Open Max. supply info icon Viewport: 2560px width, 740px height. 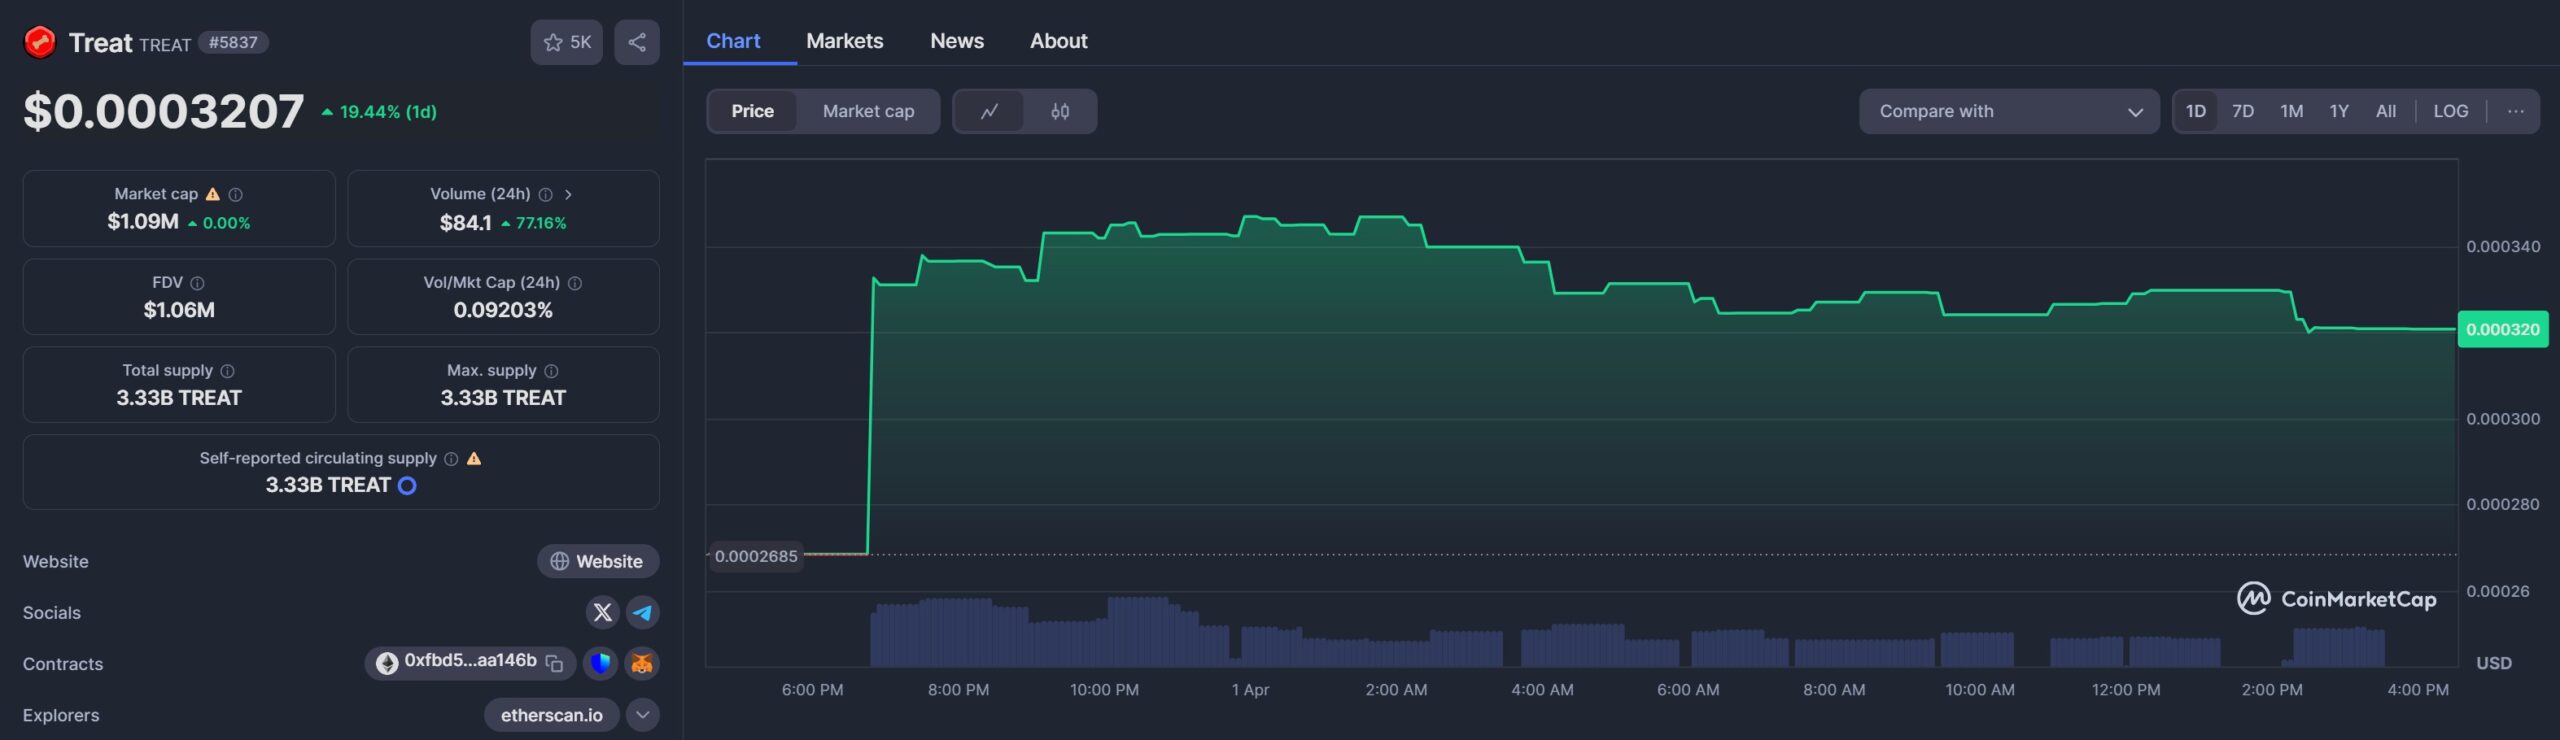click(551, 371)
